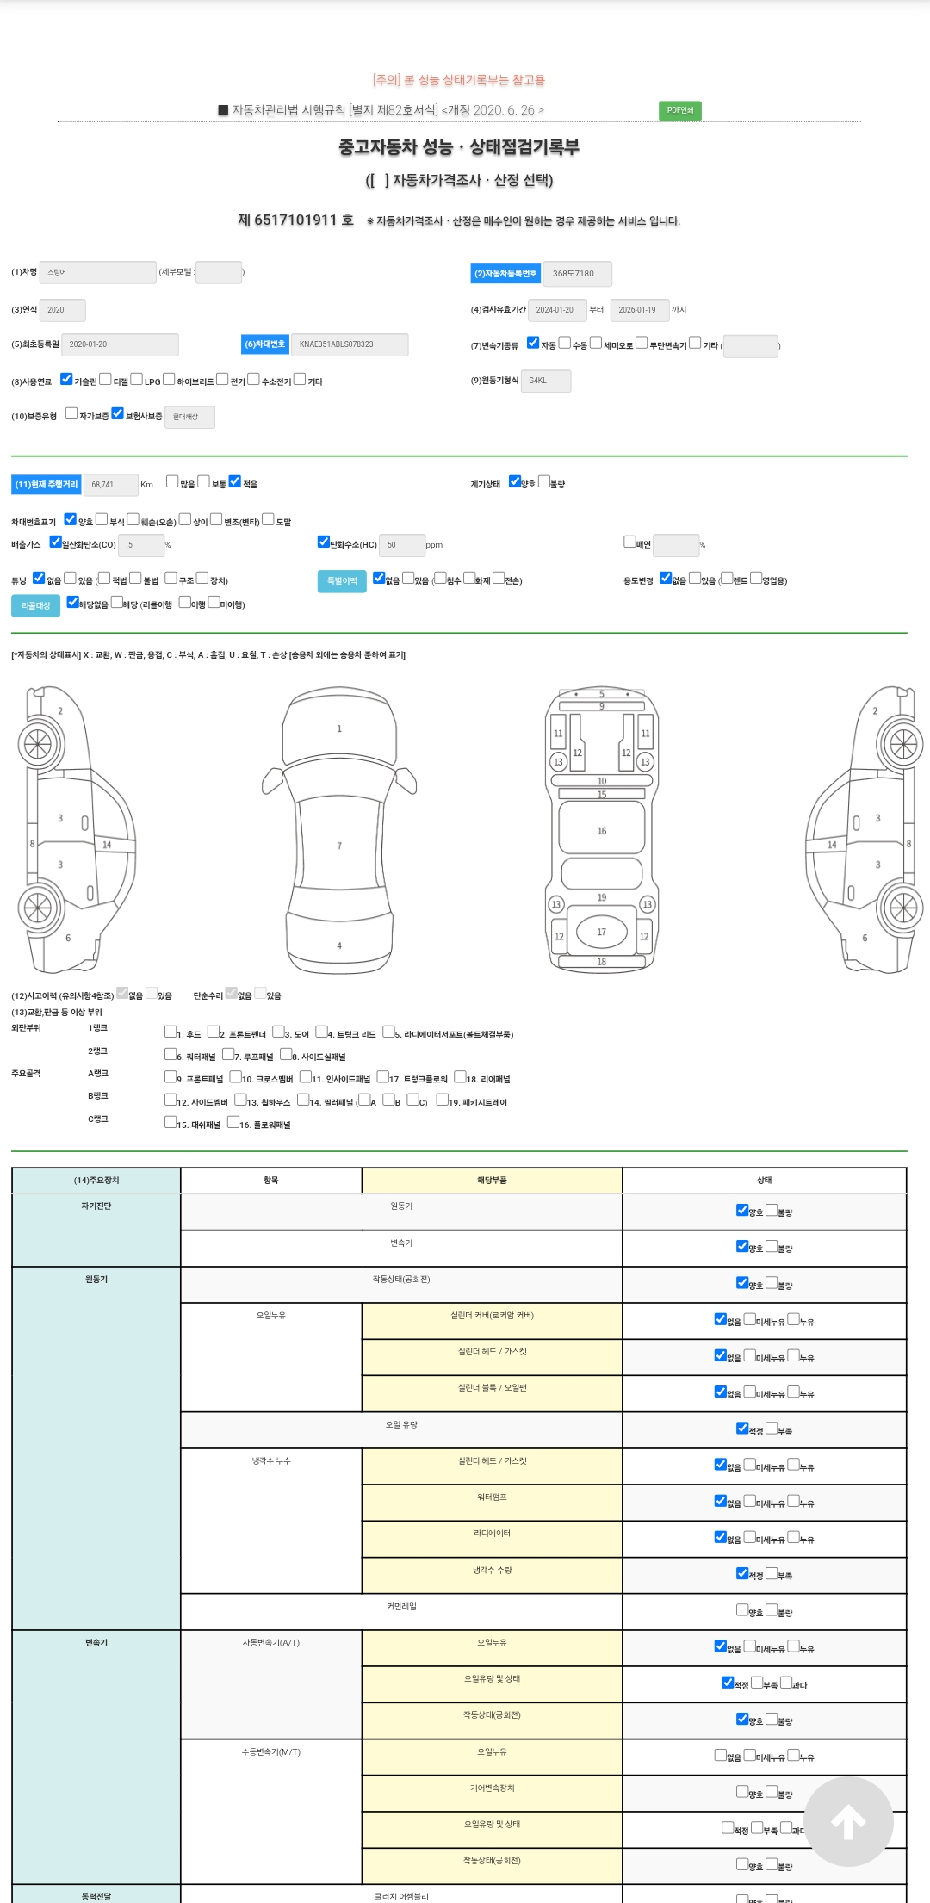Toggle the 차대번호표기 양호 checkbox
Screen dimensions: 930x1903
70,519
